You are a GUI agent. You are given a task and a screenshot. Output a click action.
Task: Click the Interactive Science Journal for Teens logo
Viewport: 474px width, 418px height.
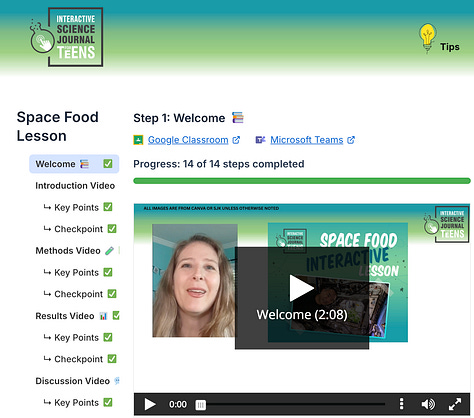click(67, 37)
